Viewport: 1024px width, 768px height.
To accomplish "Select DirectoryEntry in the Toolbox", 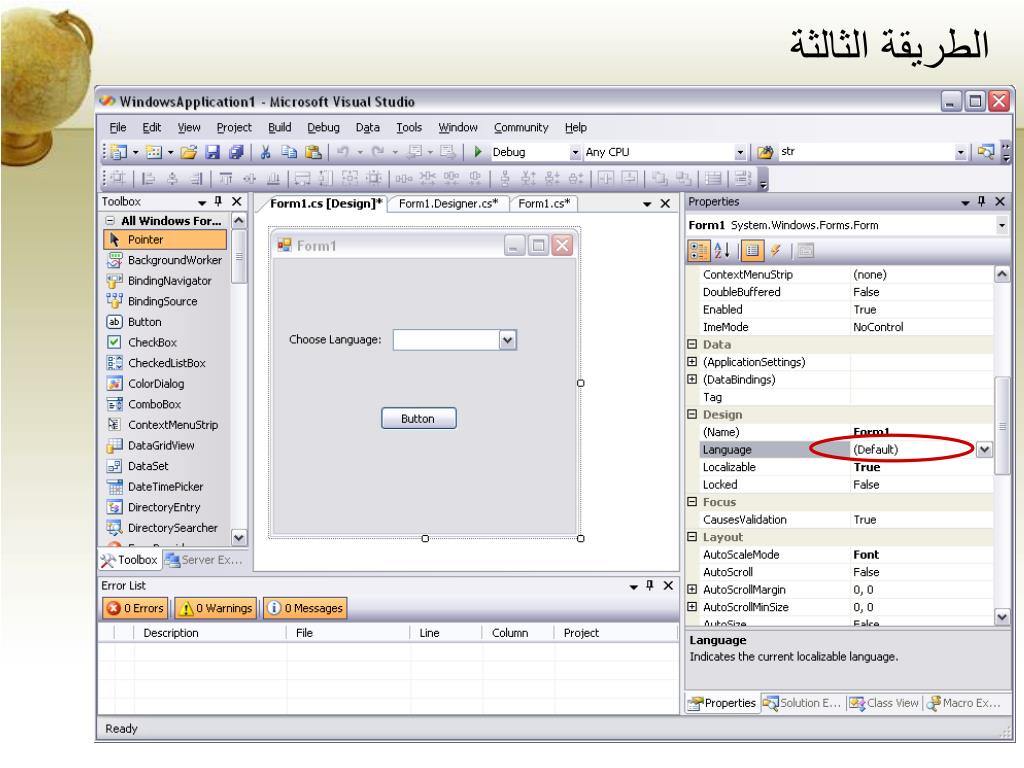I will 165,507.
